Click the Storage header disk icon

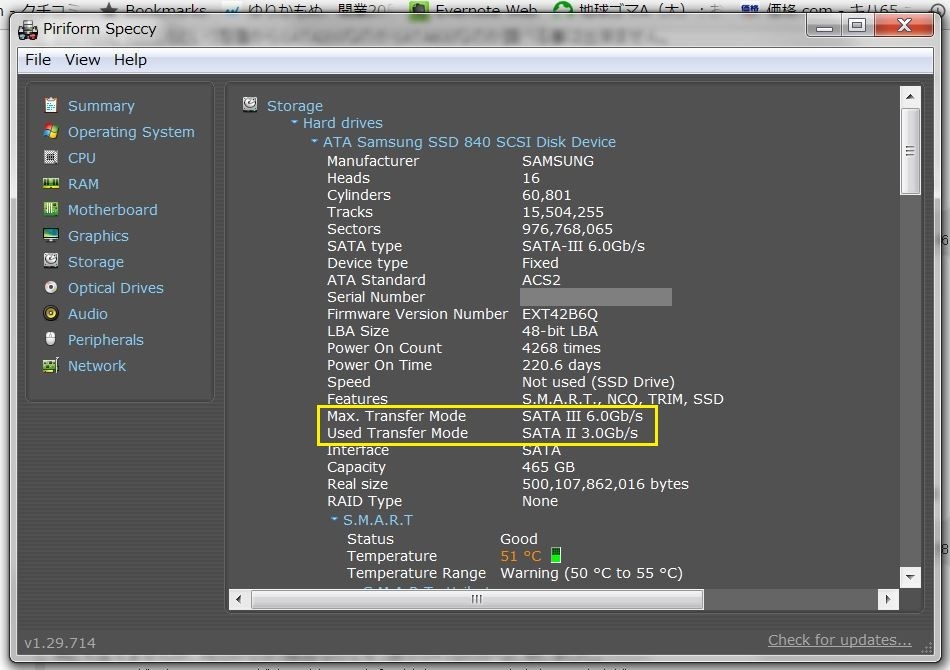coord(250,104)
